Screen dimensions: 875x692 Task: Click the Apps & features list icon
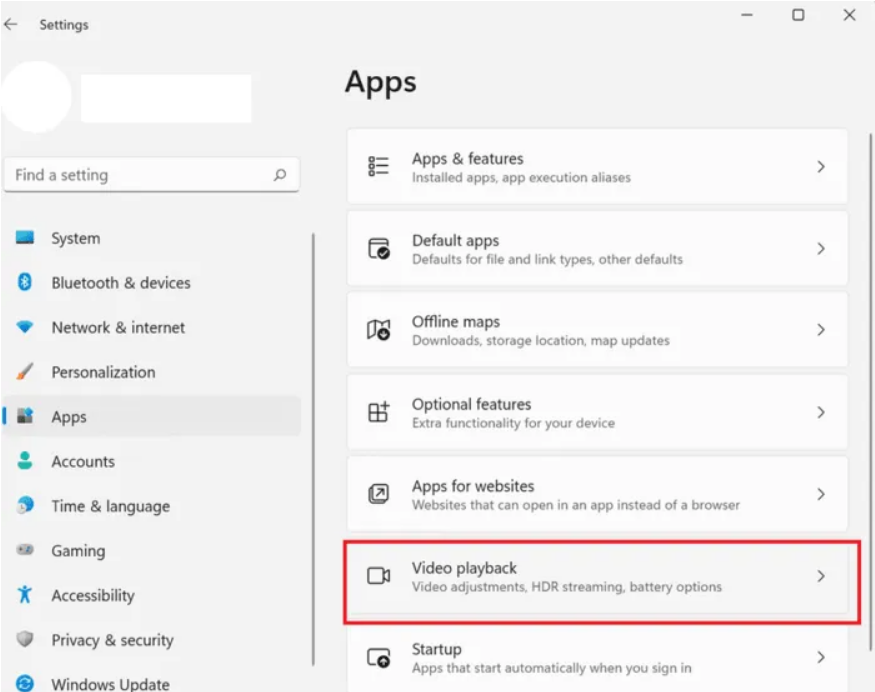pyautogui.click(x=378, y=167)
